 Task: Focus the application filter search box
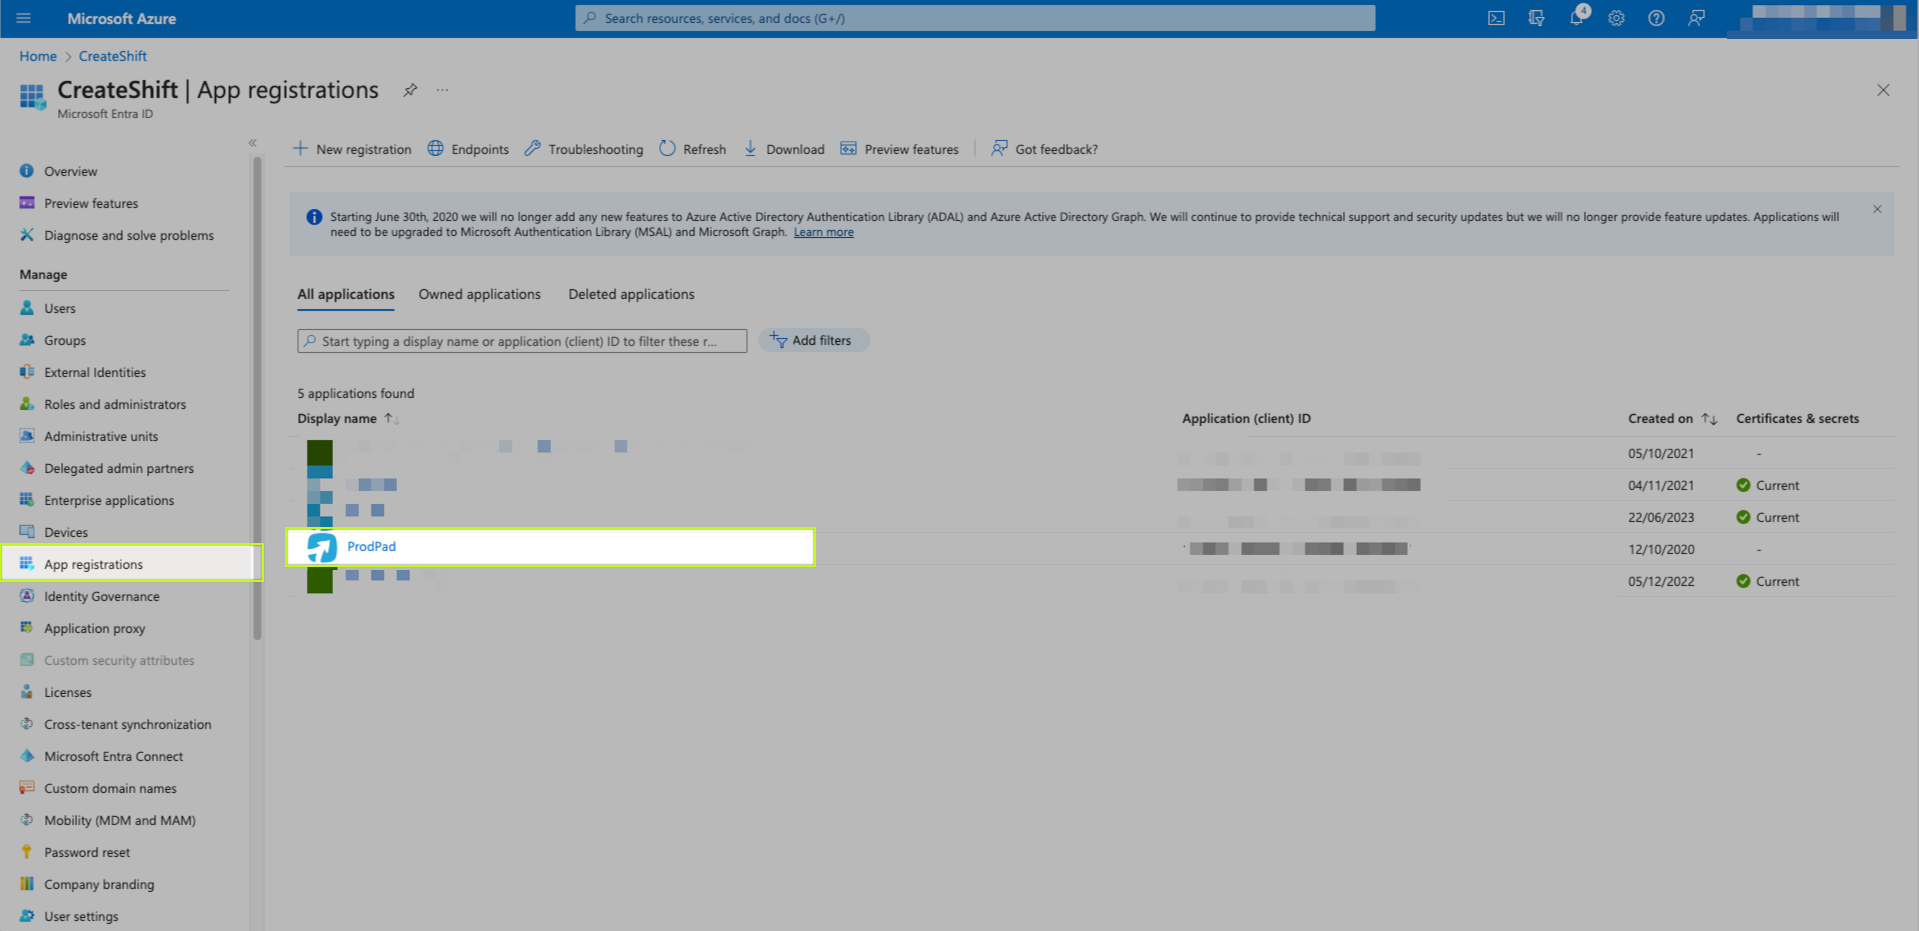522,341
